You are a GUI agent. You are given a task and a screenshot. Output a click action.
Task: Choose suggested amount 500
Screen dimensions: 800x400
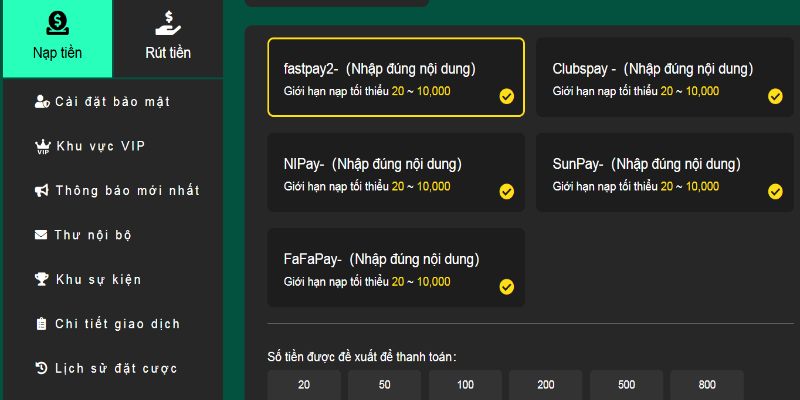[627, 385]
